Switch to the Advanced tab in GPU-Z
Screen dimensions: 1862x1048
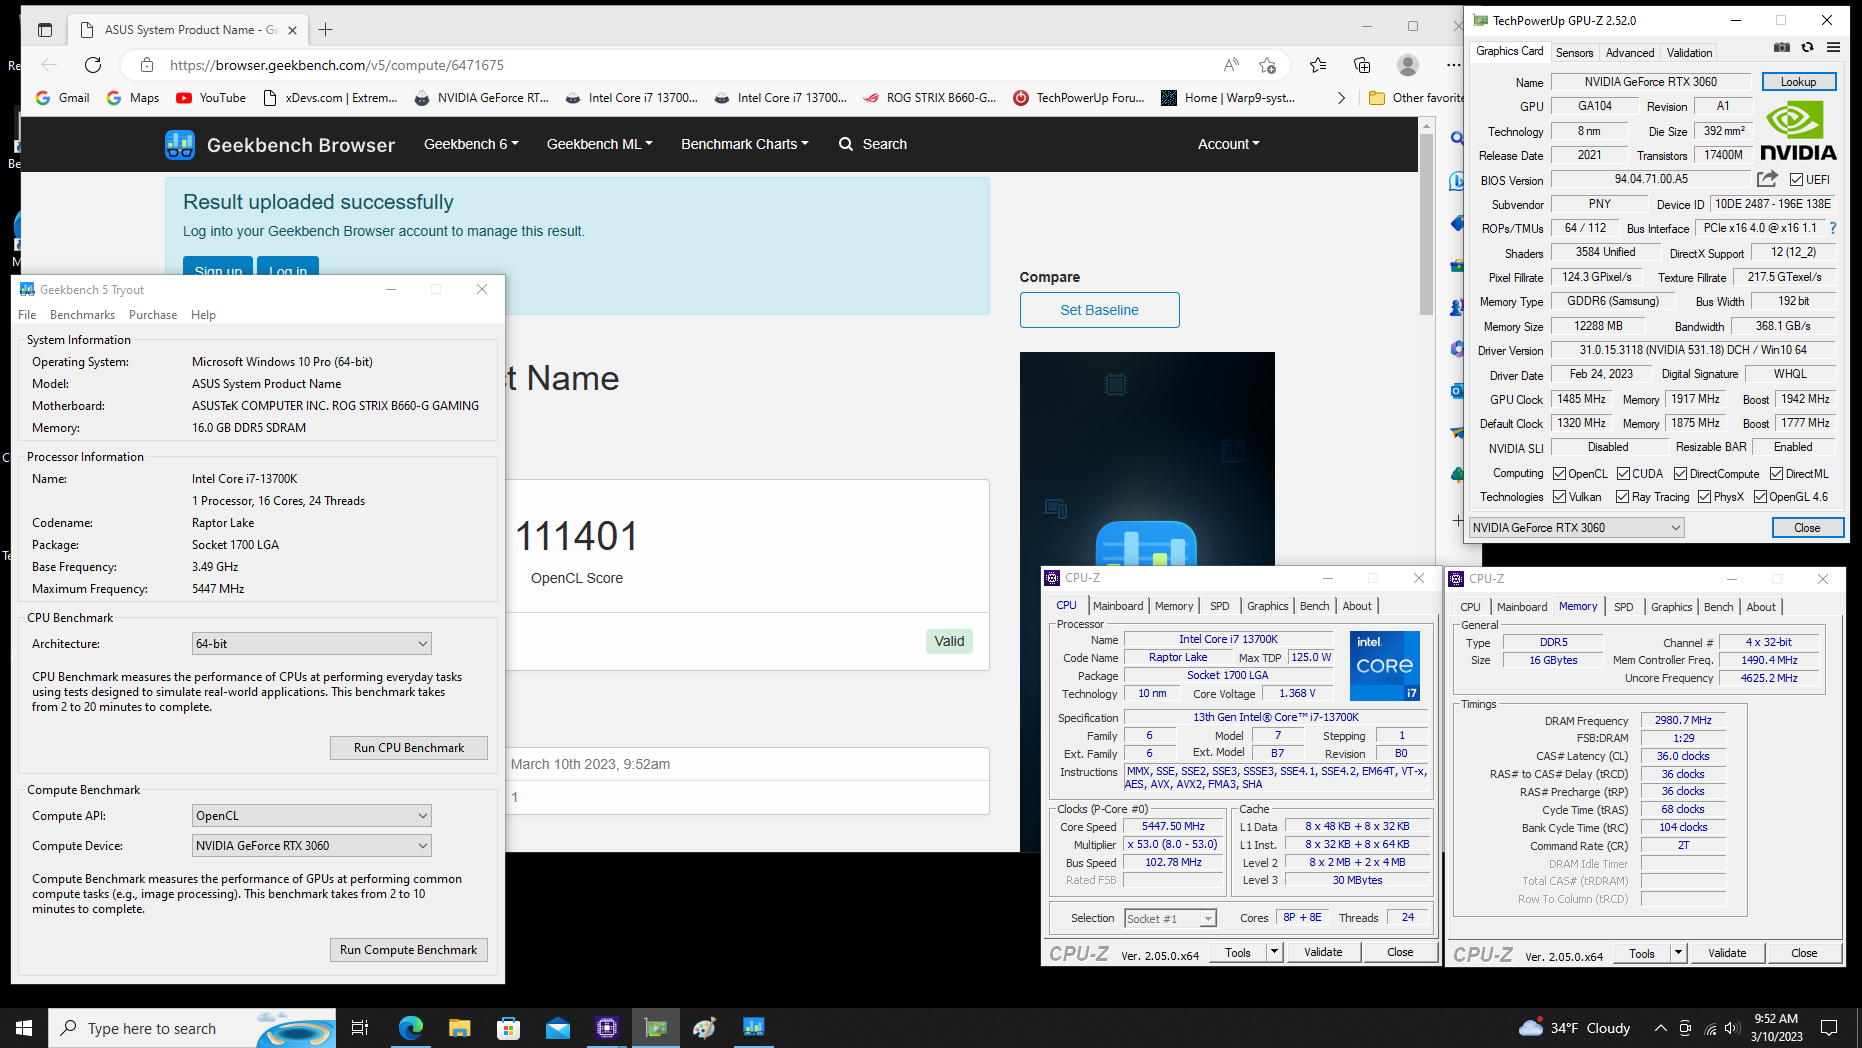click(1630, 53)
